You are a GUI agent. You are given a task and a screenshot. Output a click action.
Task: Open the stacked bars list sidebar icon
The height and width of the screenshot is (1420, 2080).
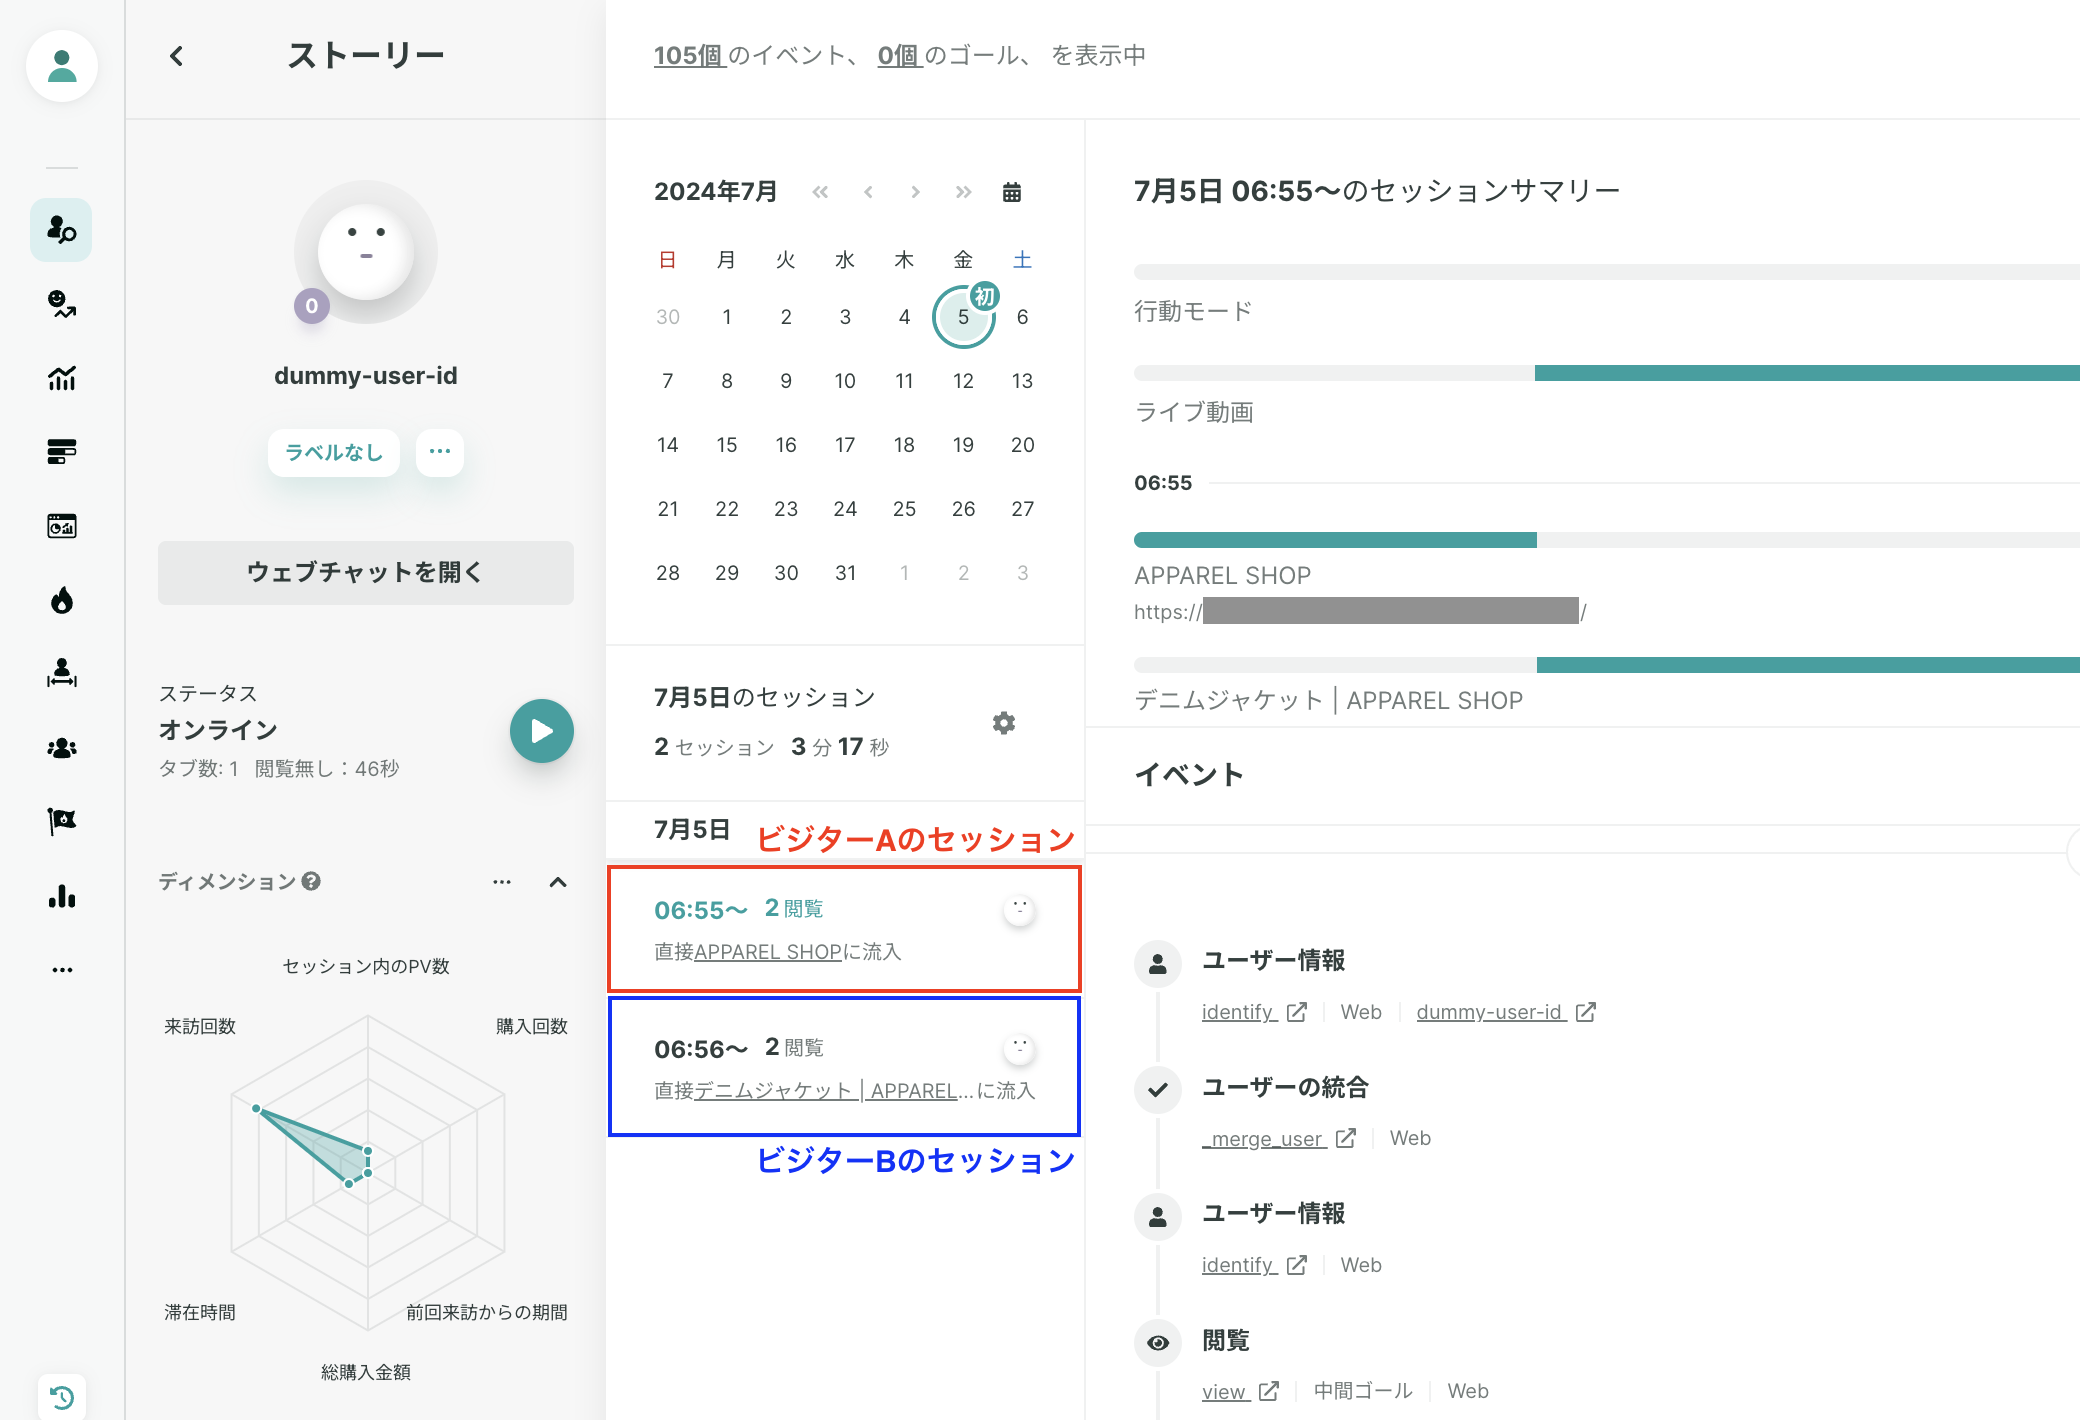(62, 452)
